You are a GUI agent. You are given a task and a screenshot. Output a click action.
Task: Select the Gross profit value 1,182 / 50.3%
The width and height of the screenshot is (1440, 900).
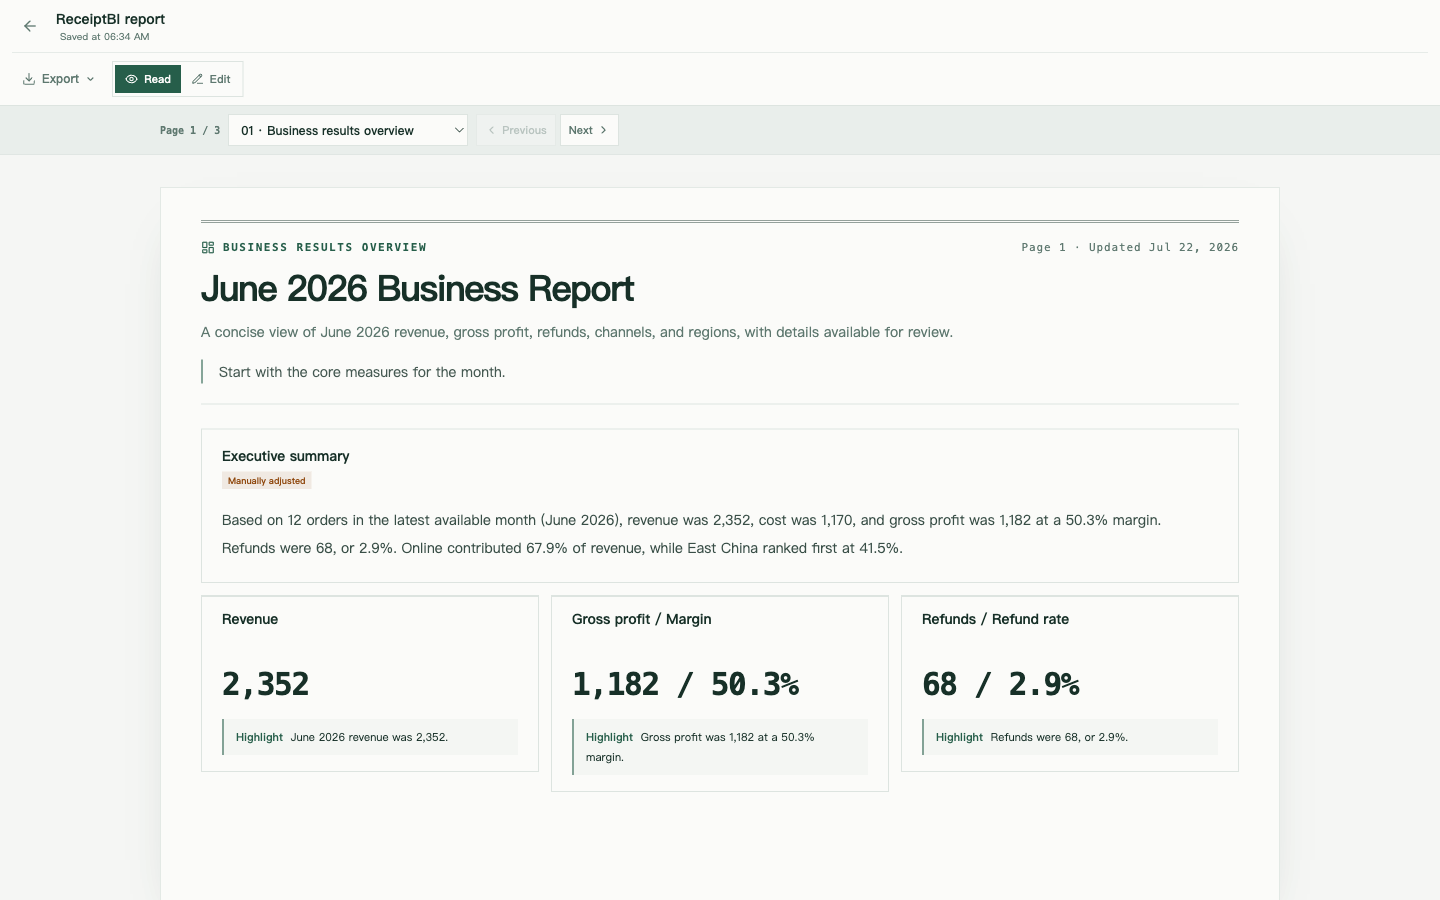tap(685, 684)
